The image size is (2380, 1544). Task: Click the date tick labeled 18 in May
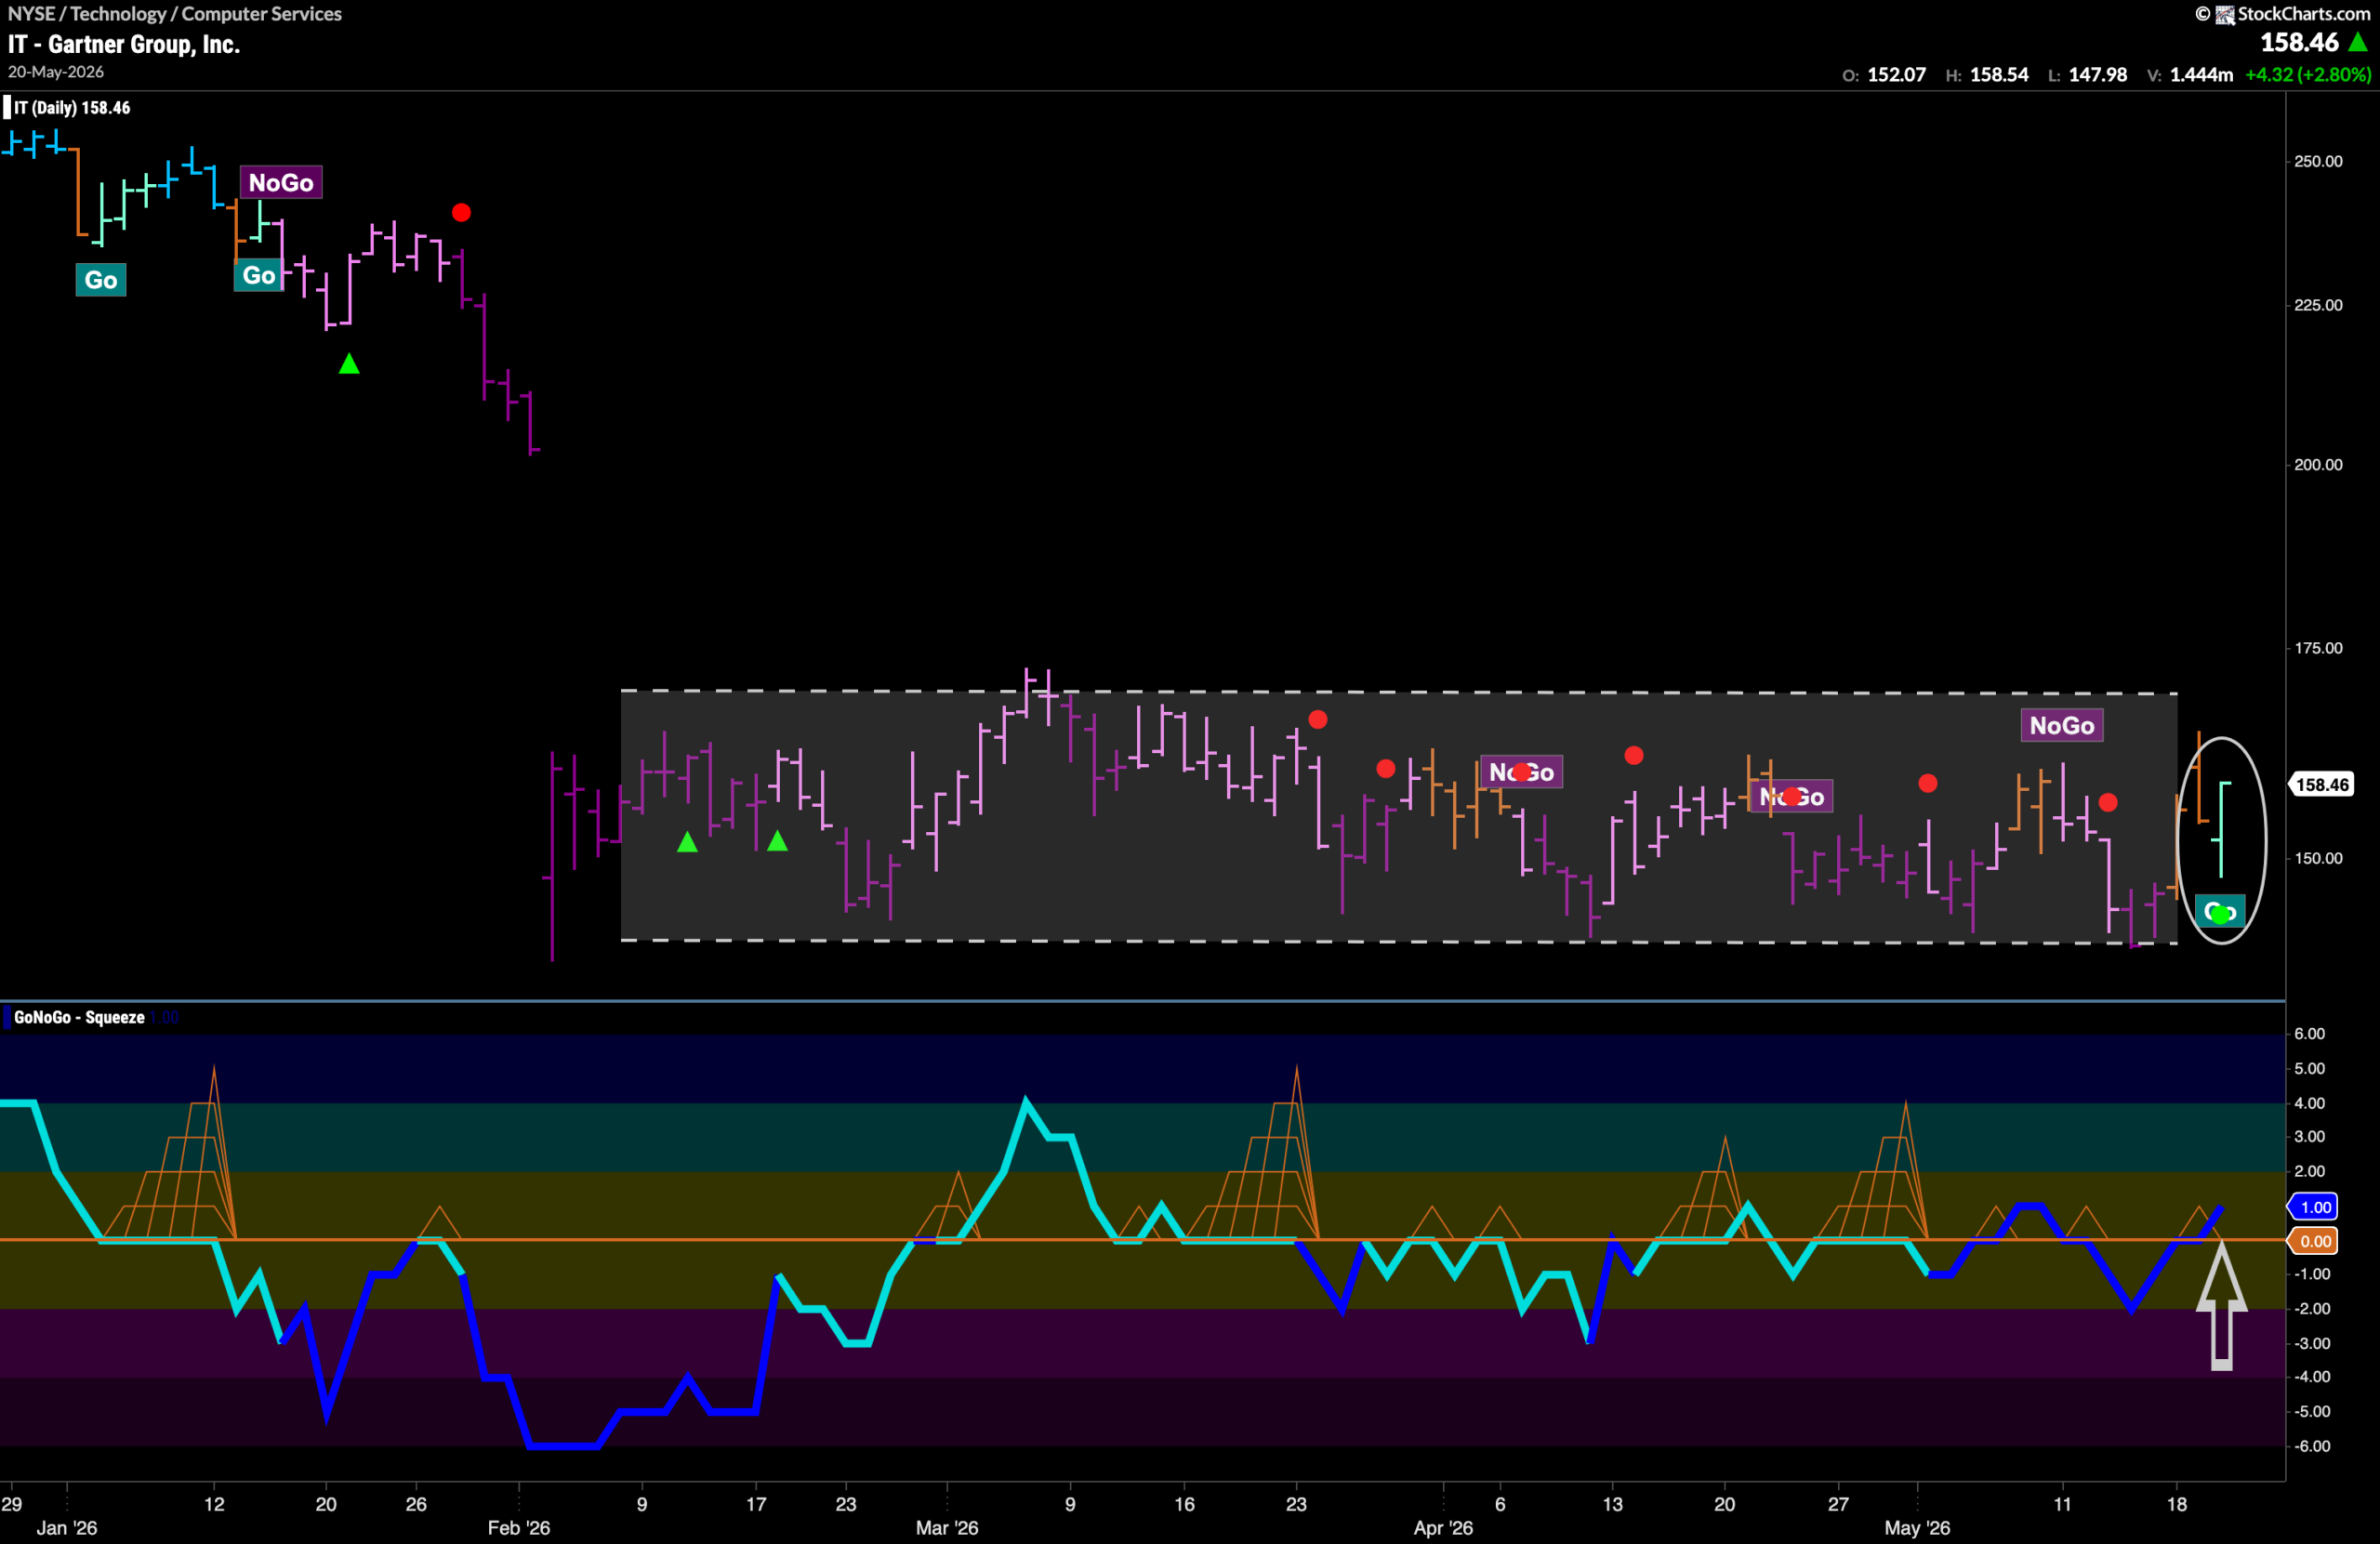pos(2177,1505)
